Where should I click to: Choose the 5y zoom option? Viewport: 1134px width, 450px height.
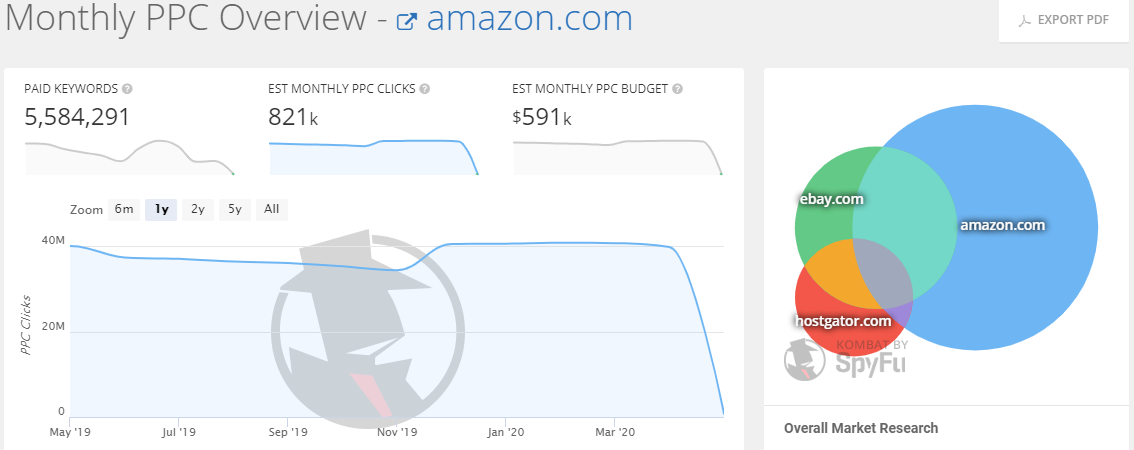(x=234, y=210)
